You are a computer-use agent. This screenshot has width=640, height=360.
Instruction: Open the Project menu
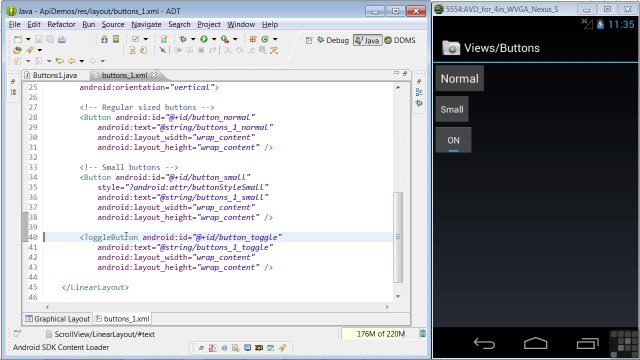209,24
